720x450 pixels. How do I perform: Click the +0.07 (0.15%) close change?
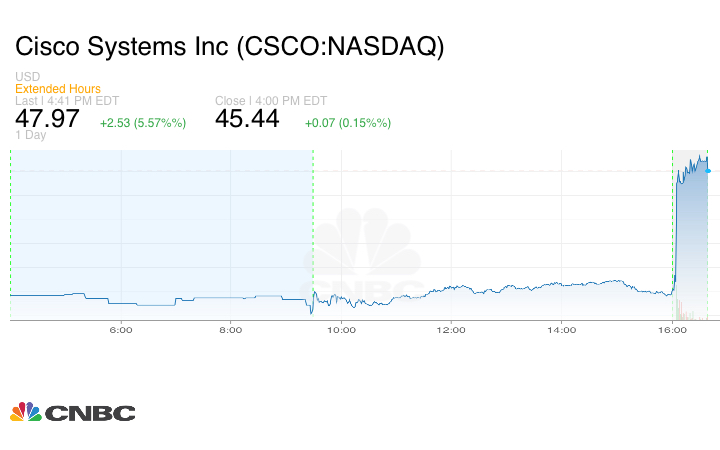(347, 123)
